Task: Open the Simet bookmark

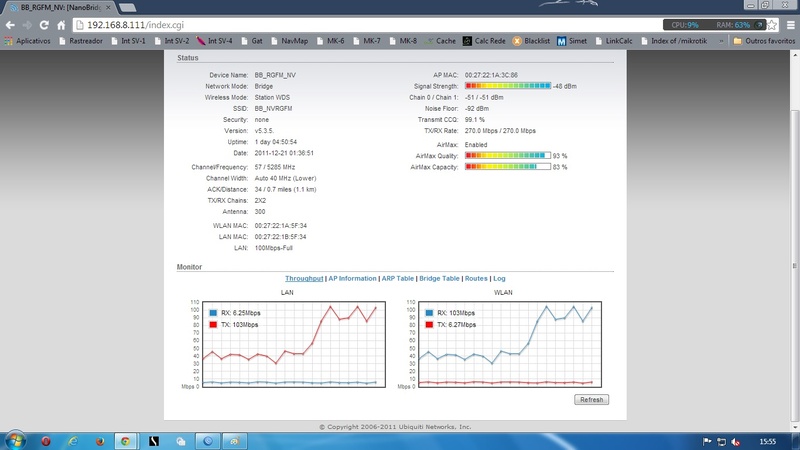Action: coord(572,41)
